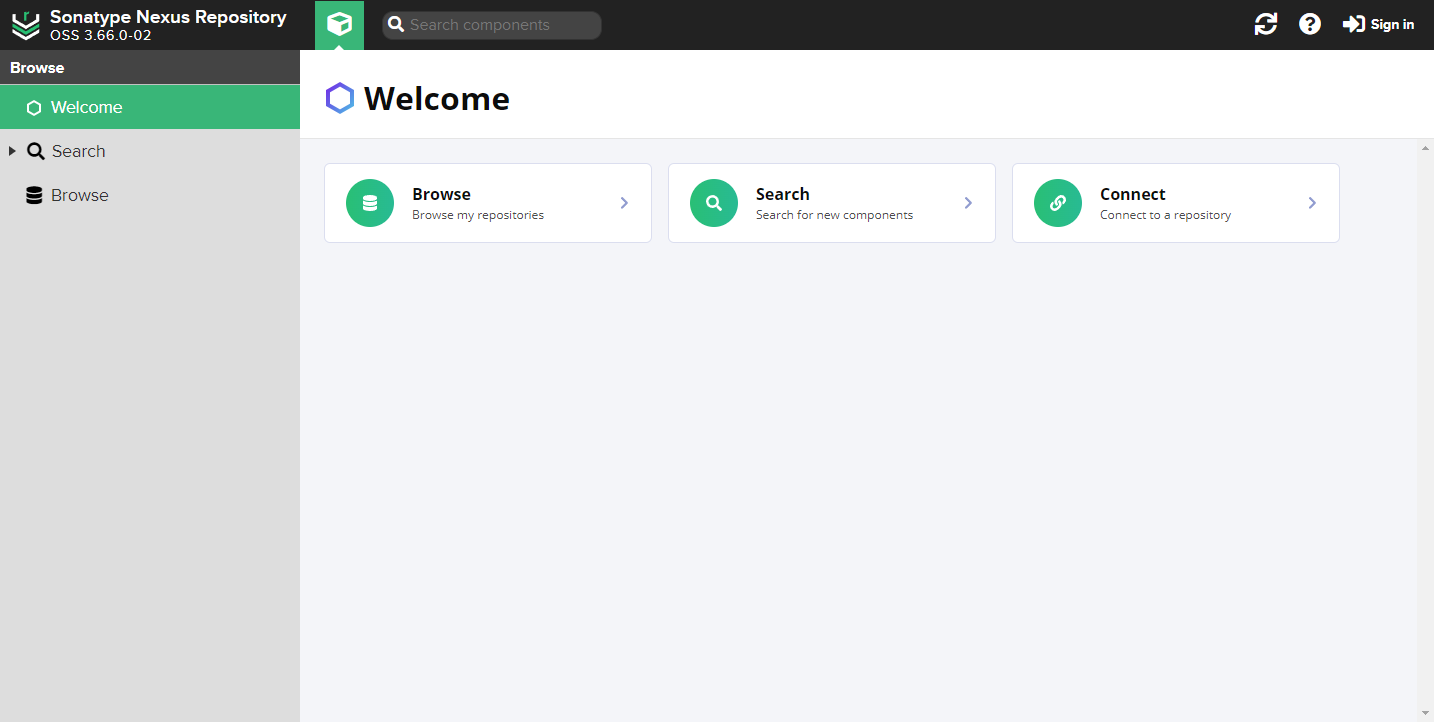Open Browse mode via header cube icon
Viewport: 1434px width, 722px height.
click(x=339, y=25)
